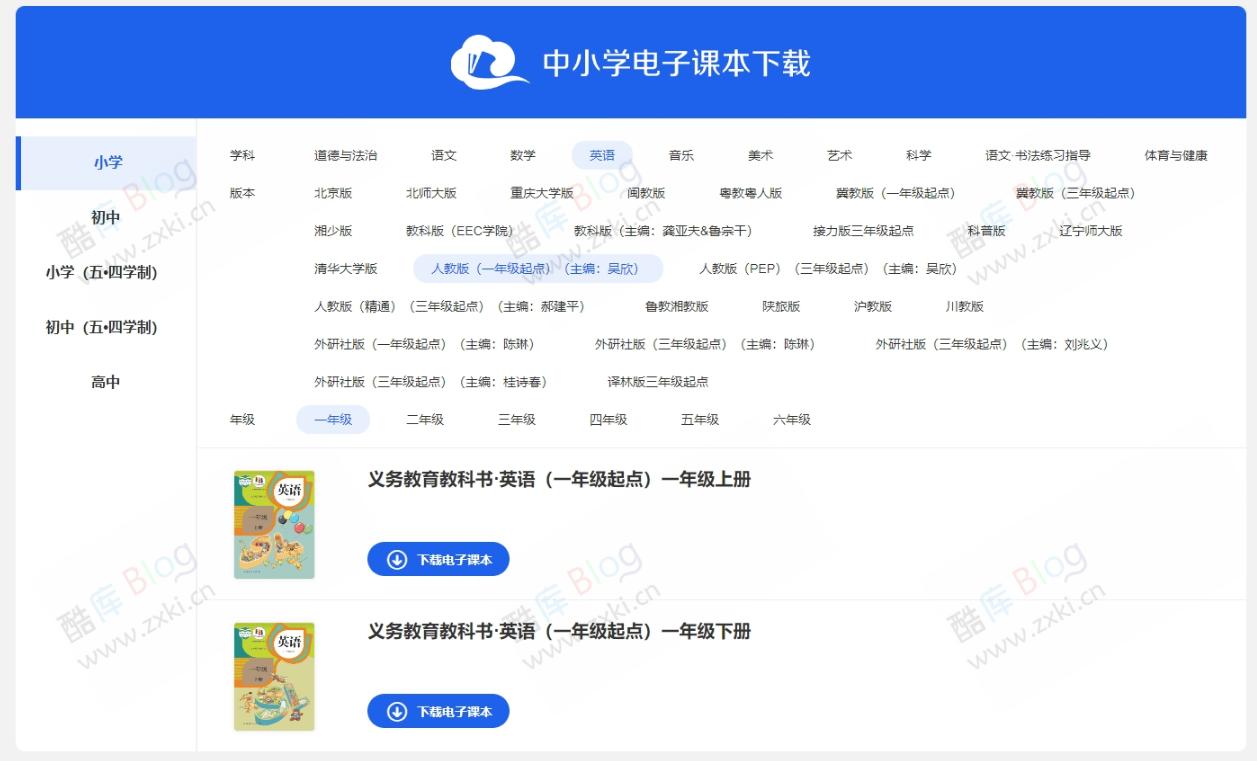Download 英语（一年级起点）一年级上册 textbook
Screen dimensions: 1257x761
(437, 559)
